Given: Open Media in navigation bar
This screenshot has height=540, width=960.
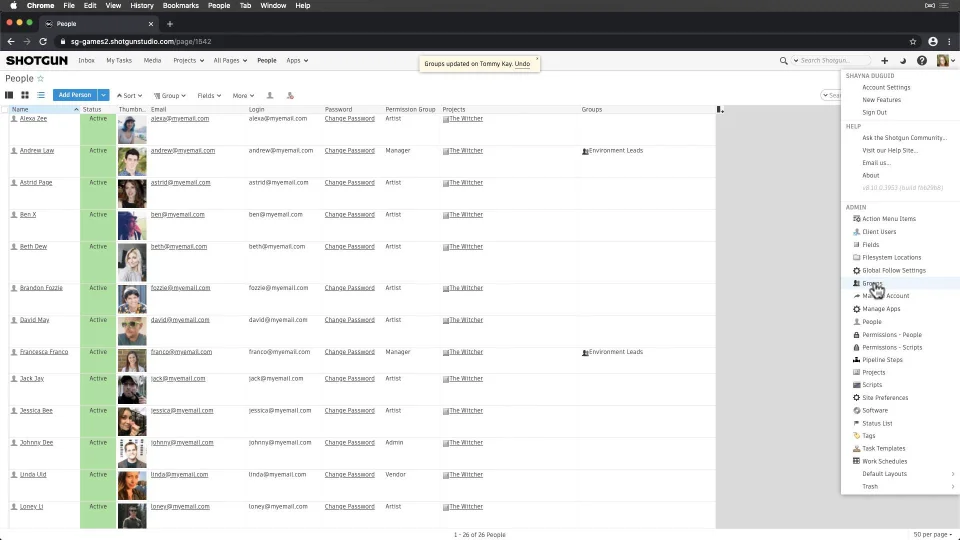Looking at the screenshot, I should (x=152, y=61).
